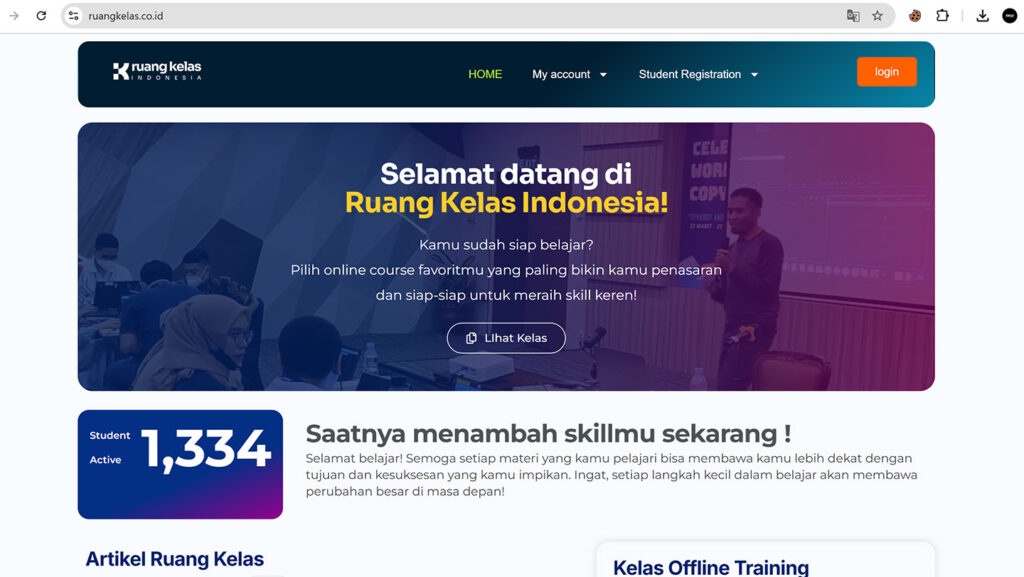Click the translate page icon

click(853, 16)
